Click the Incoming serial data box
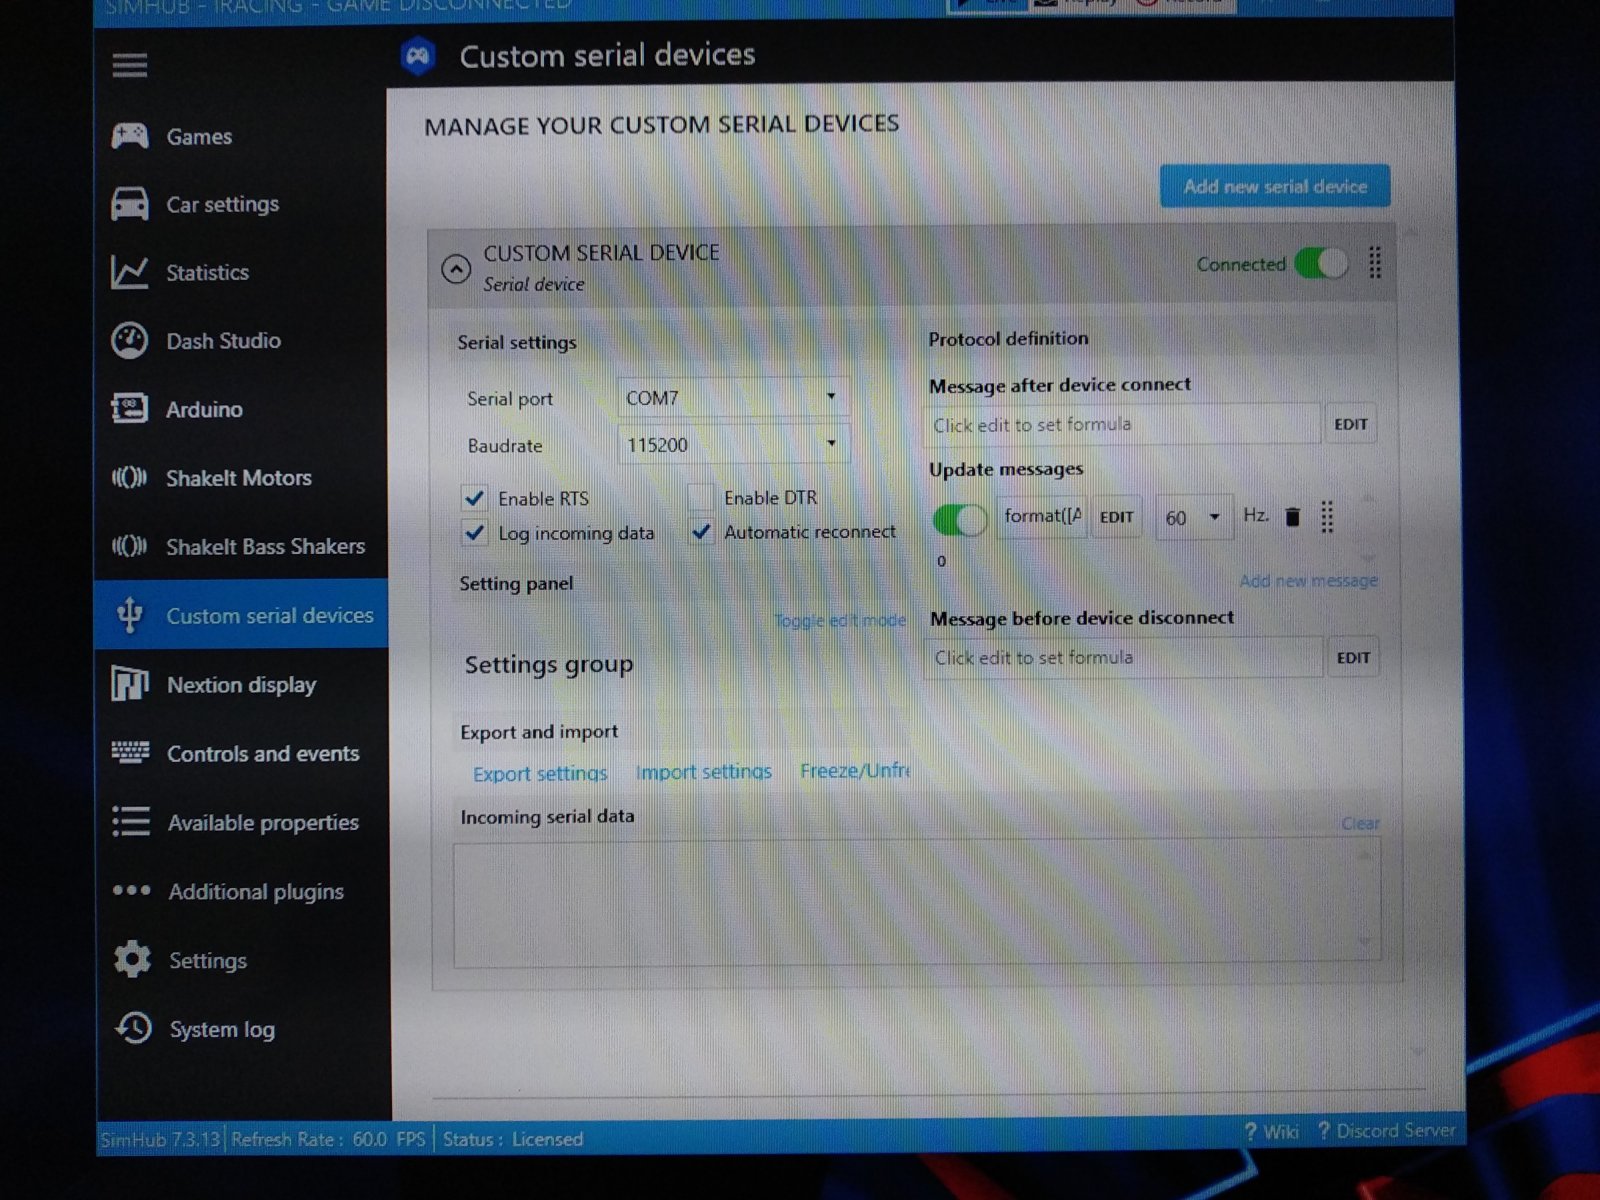The width and height of the screenshot is (1600, 1200). click(x=917, y=905)
